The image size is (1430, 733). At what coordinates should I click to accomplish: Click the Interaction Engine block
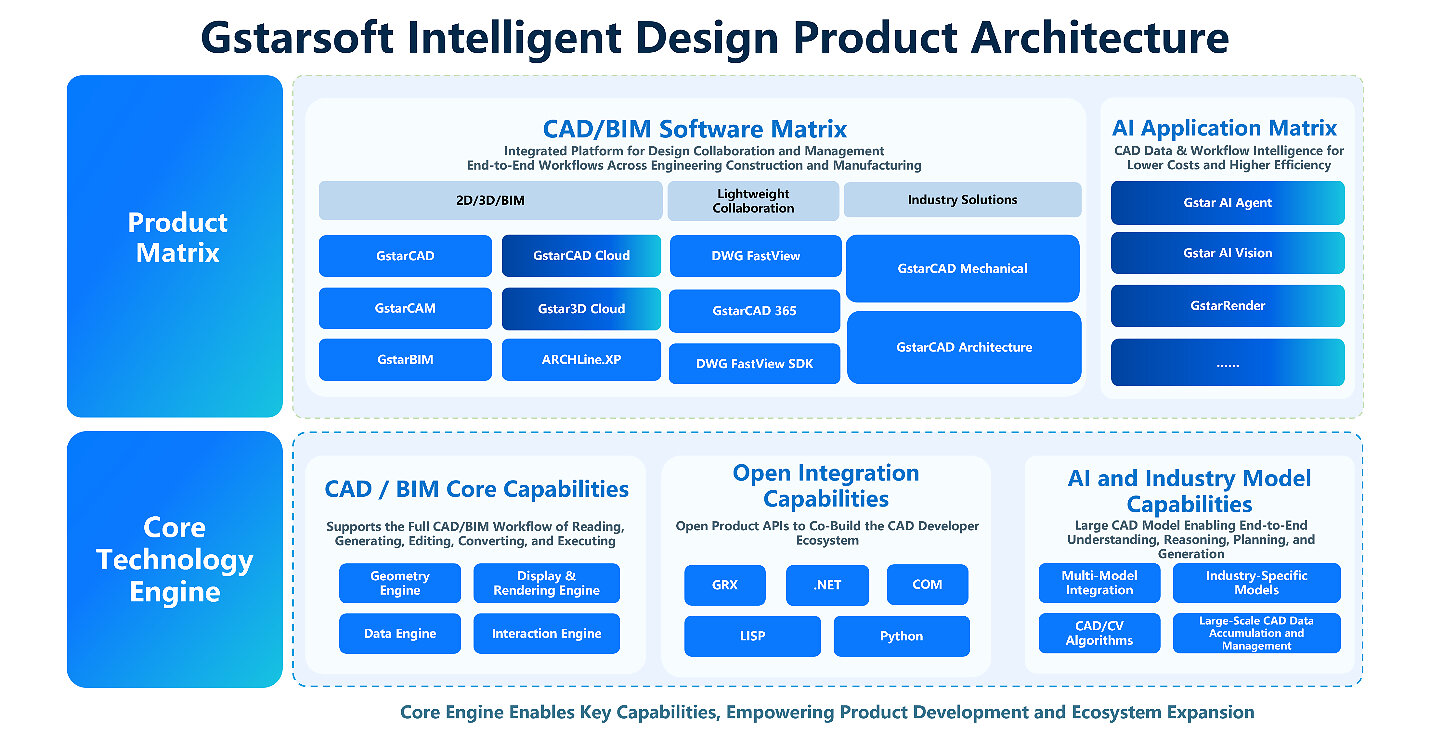(x=546, y=633)
